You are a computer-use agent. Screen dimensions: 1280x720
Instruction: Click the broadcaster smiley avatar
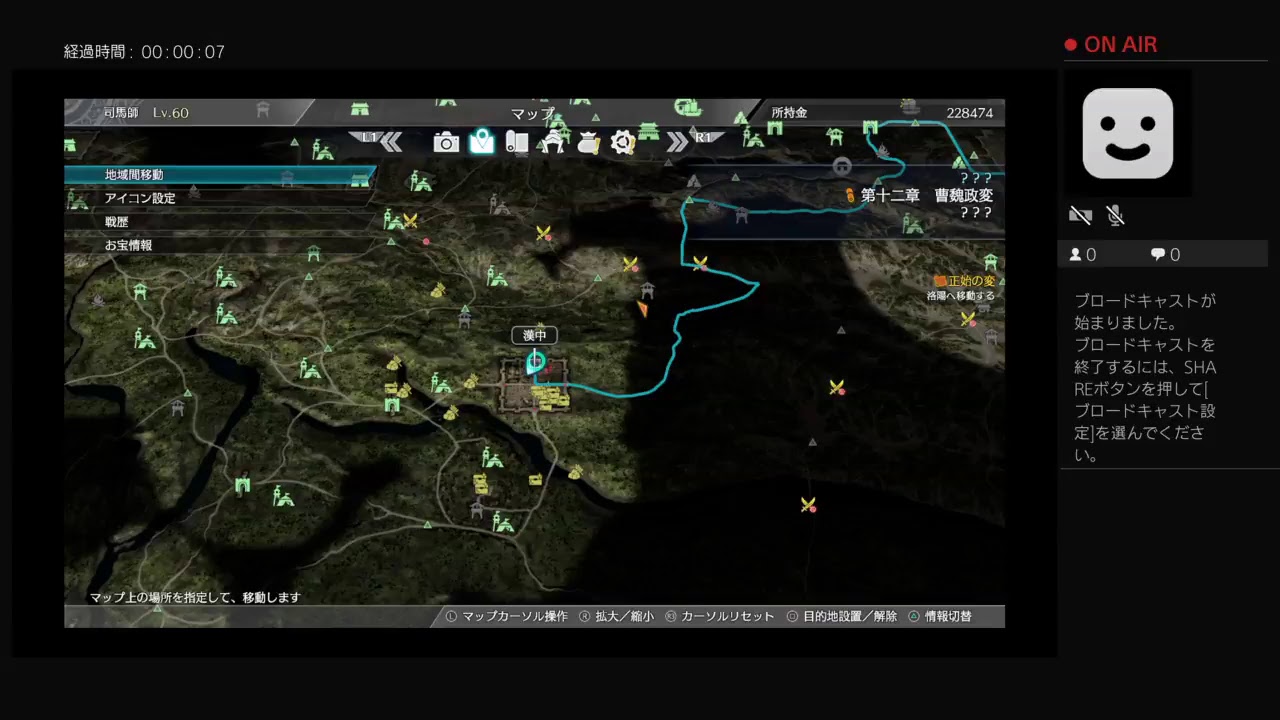pyautogui.click(x=1127, y=133)
